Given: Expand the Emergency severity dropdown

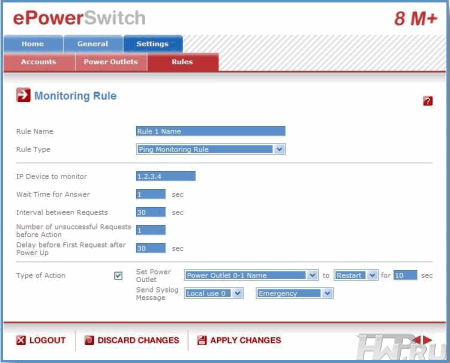Looking at the screenshot, I should [x=295, y=293].
